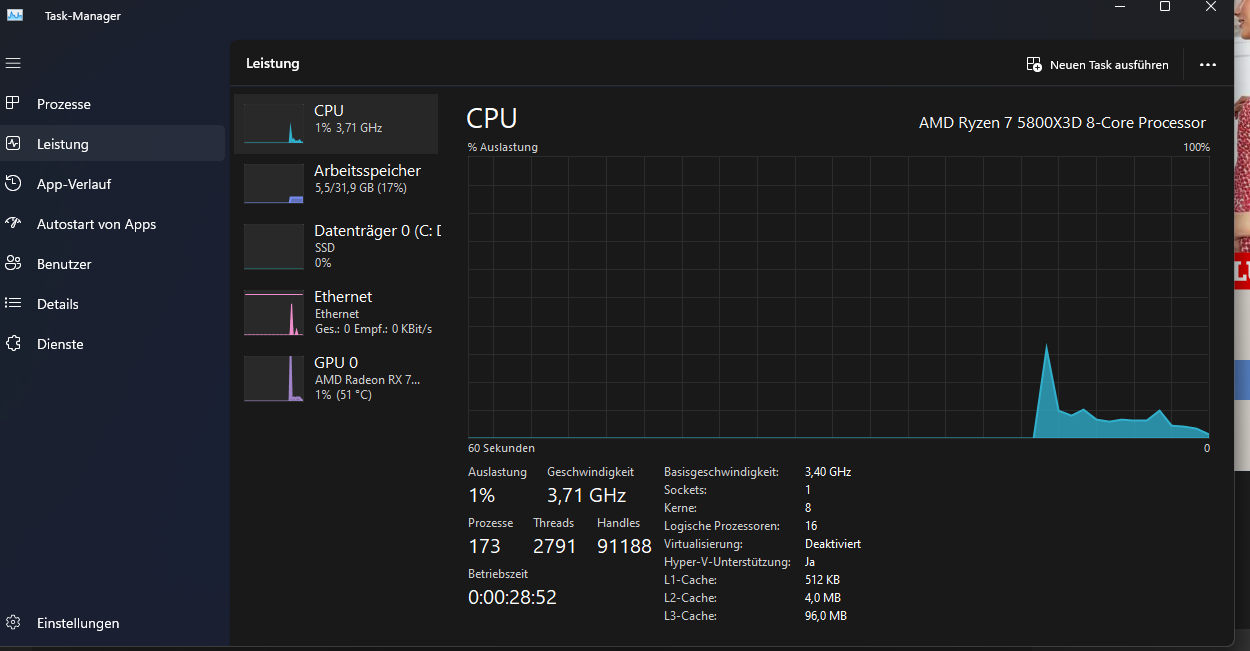Click the AMD Ryzen 7 5800X3D processor name
Image resolution: width=1250 pixels, height=651 pixels.
click(x=1062, y=123)
